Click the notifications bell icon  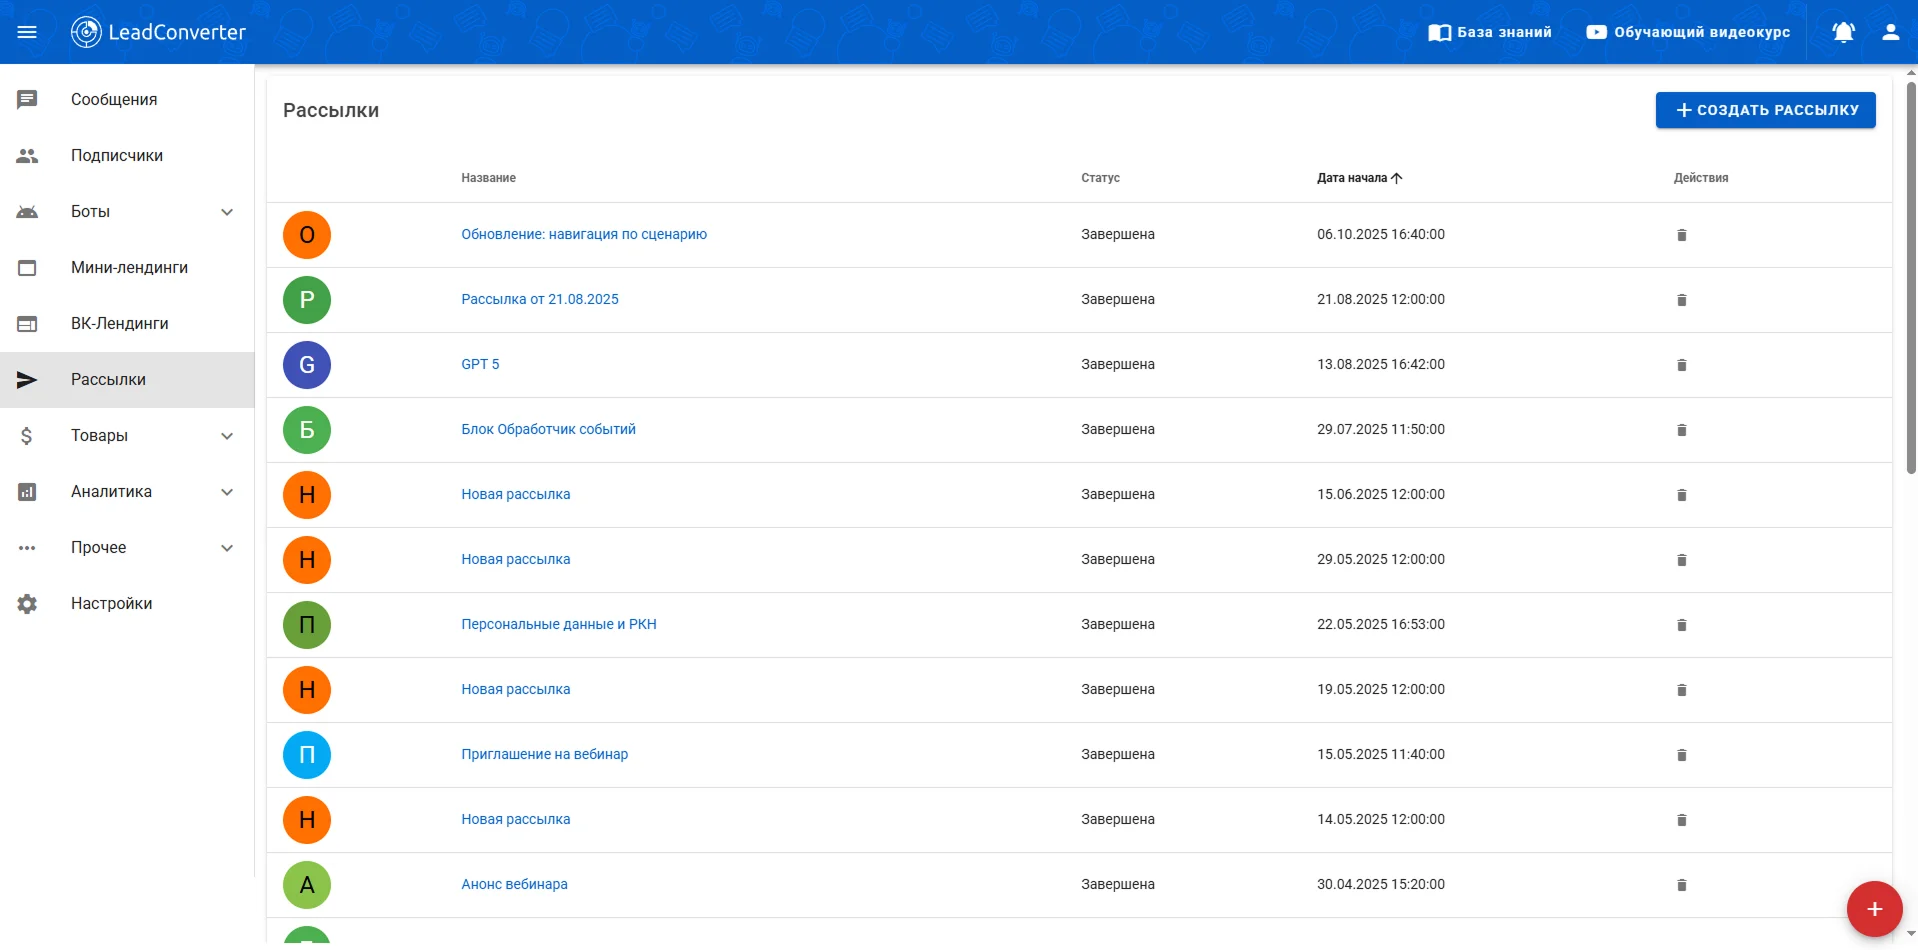[x=1843, y=32]
